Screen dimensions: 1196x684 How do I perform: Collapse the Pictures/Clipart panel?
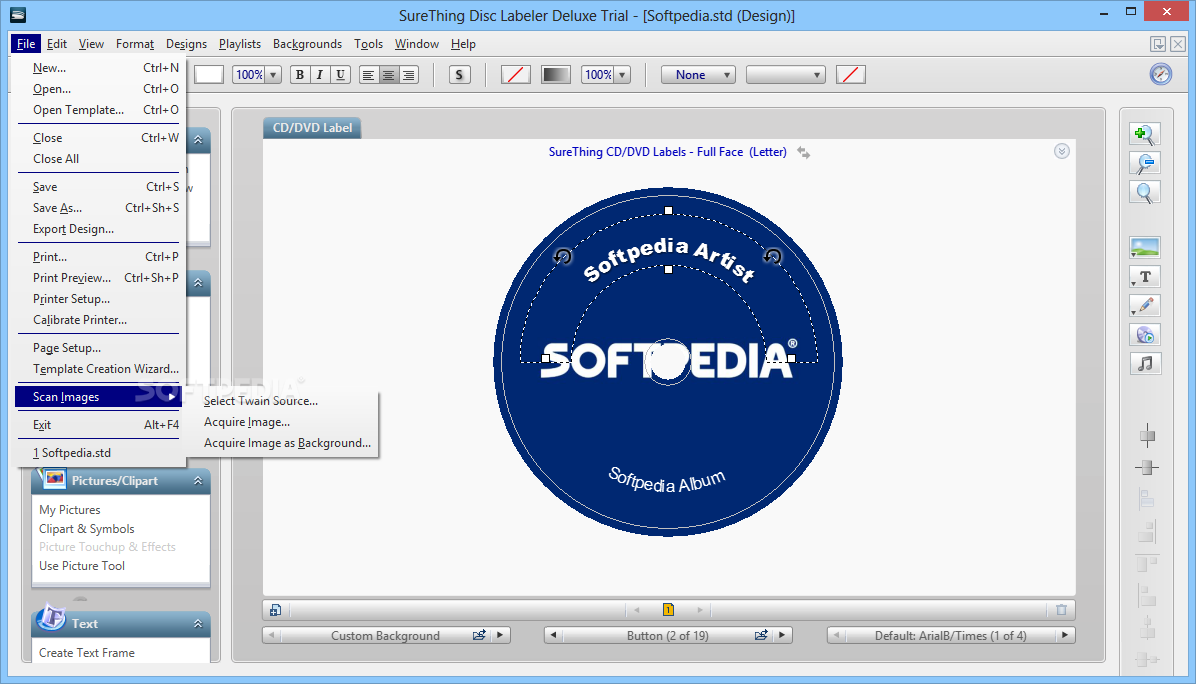[x=198, y=480]
